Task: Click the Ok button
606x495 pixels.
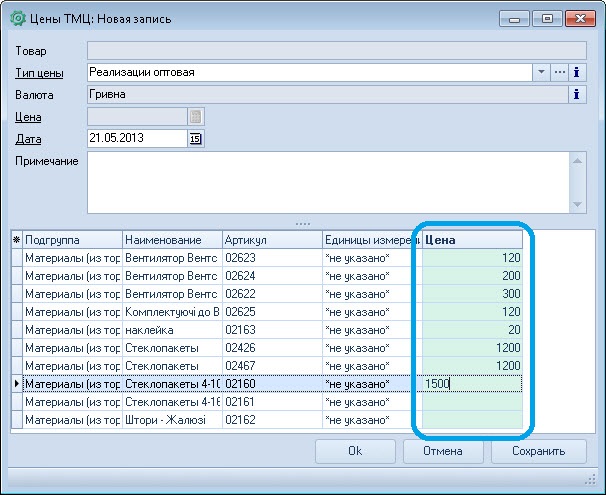Action: pos(355,451)
